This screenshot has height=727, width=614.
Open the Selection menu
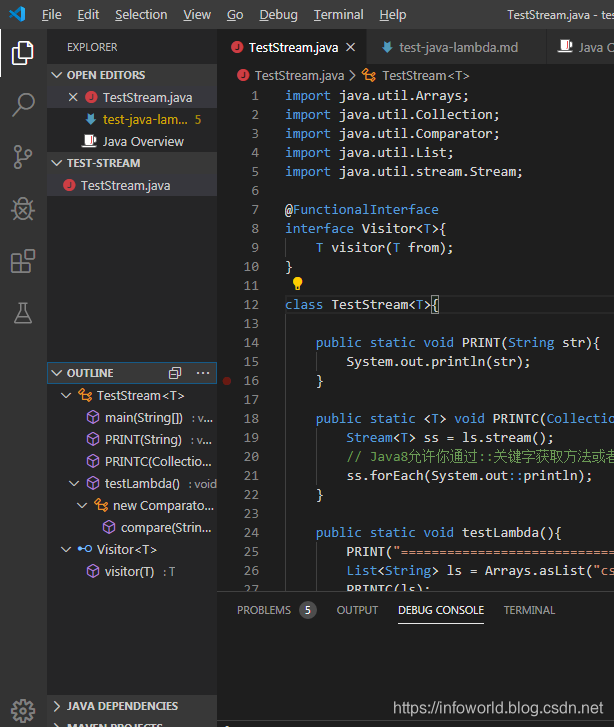(141, 15)
